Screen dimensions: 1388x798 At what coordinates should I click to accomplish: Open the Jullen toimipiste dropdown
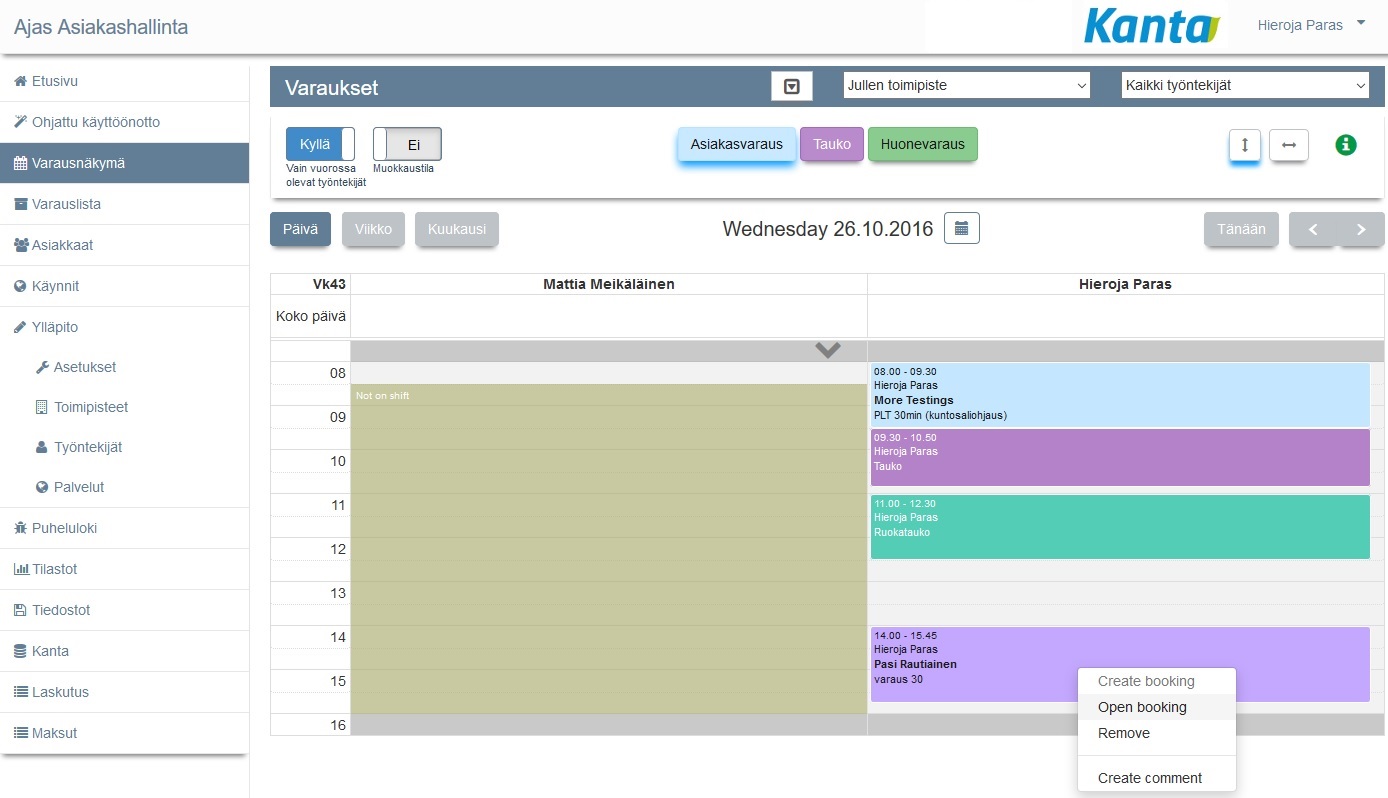tap(966, 86)
